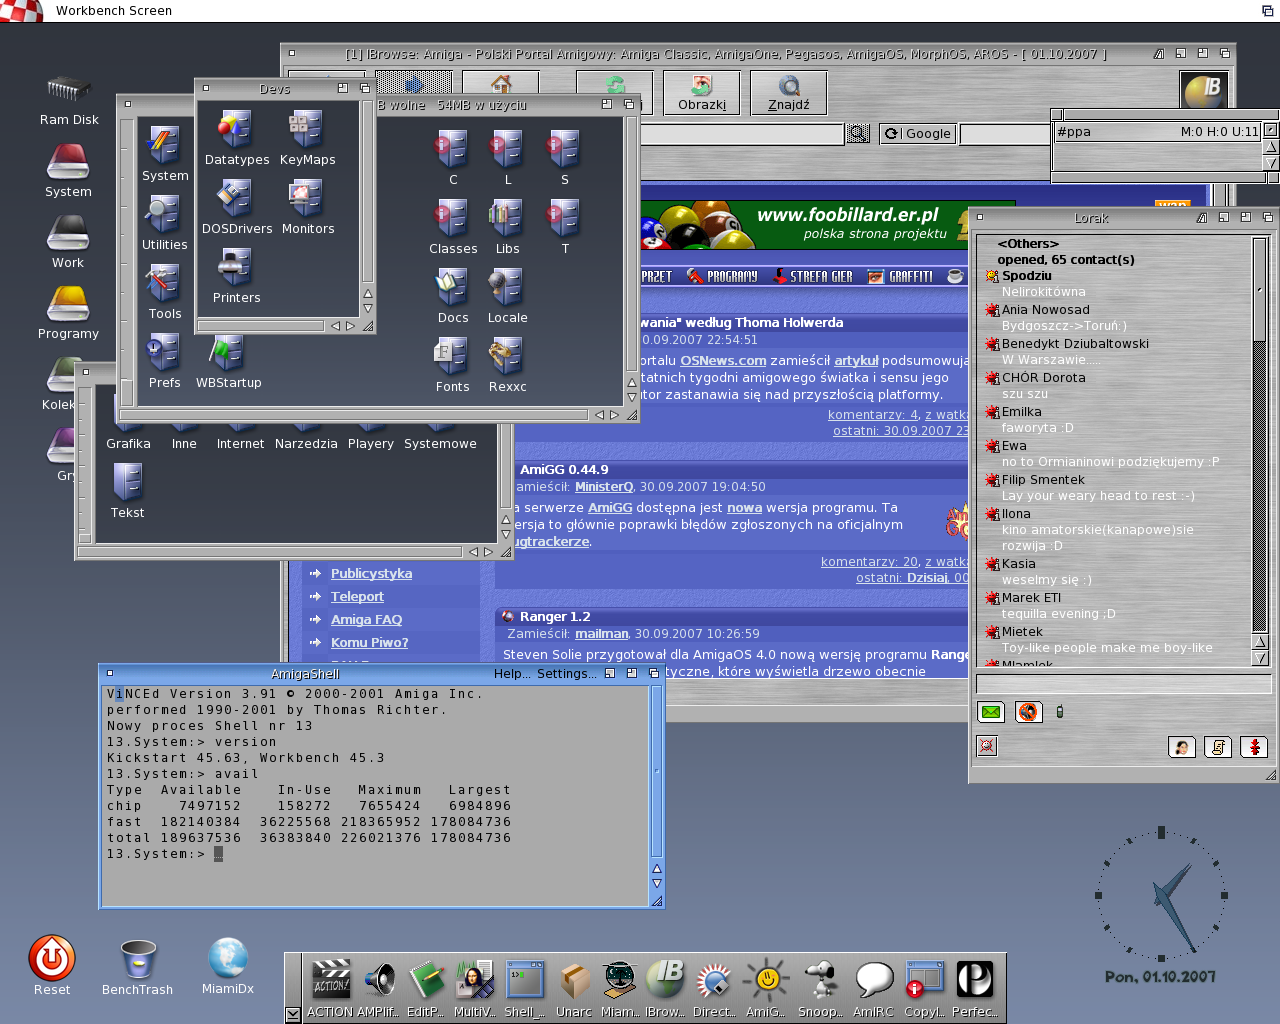Click Devs window horizontal scrollbar
Viewport: 1280px width, 1024px height.
point(262,326)
